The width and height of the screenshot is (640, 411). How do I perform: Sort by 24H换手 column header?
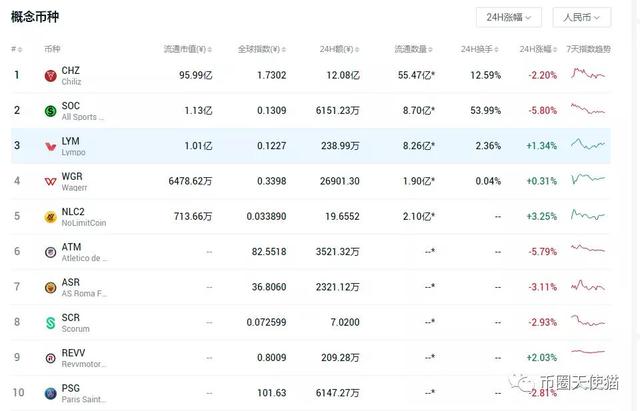480,49
